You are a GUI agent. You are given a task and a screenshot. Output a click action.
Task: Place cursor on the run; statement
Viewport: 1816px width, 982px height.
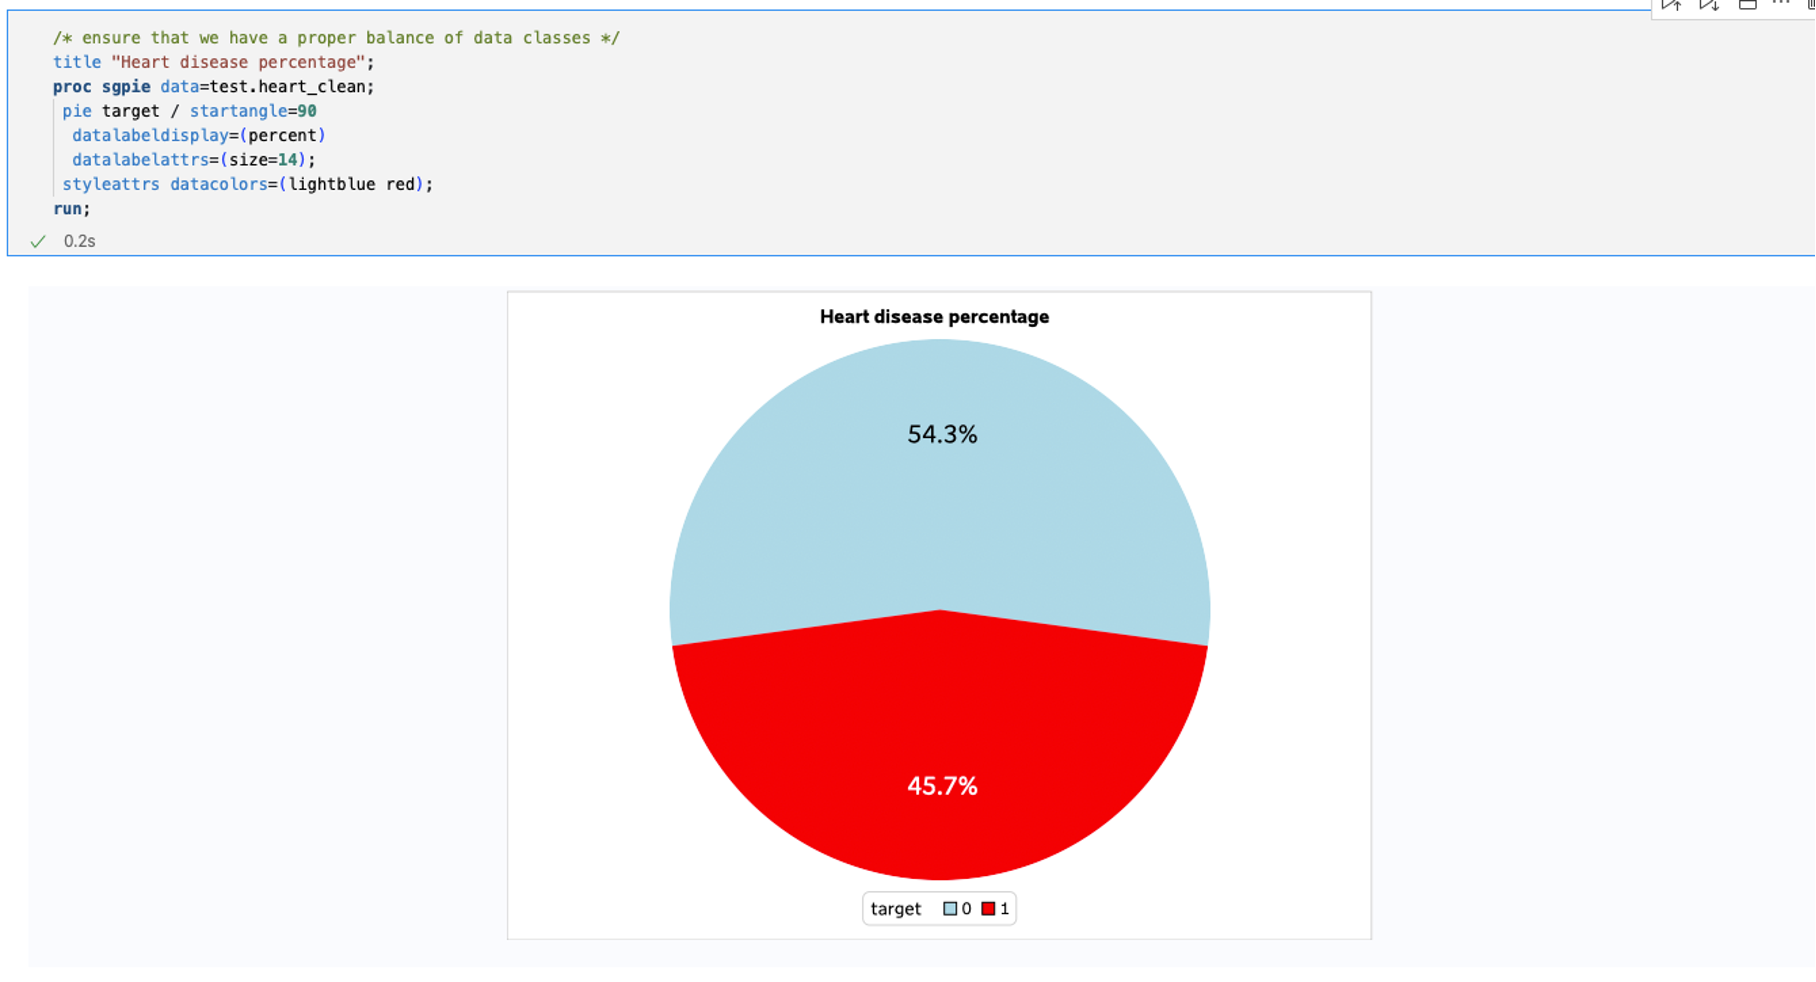[72, 209]
